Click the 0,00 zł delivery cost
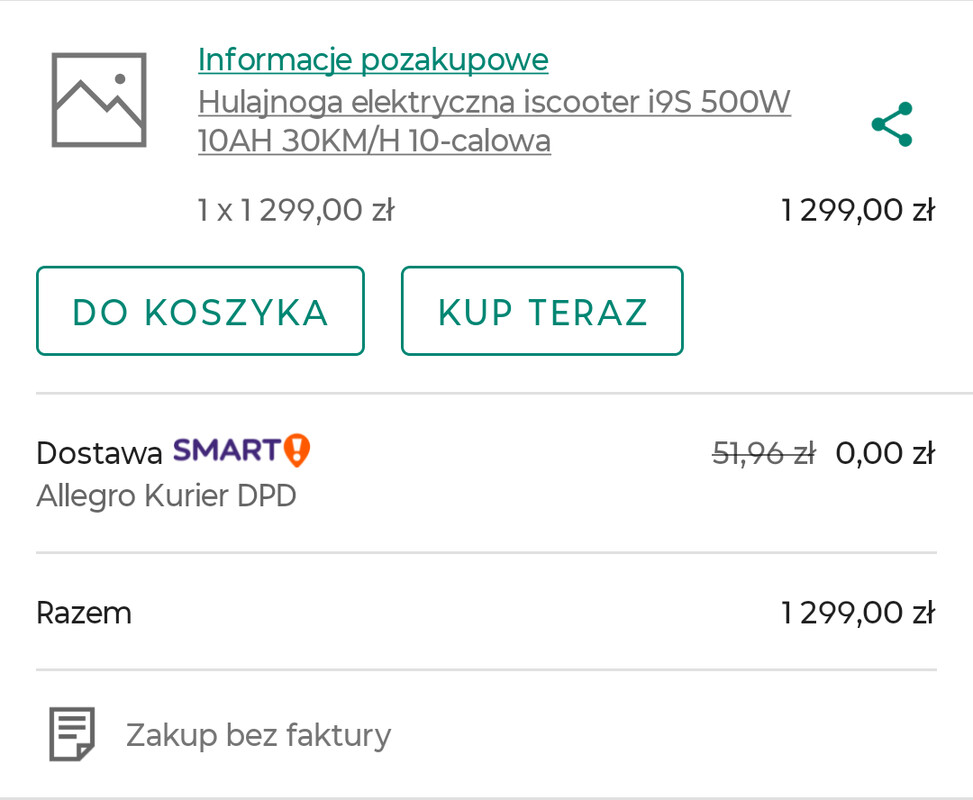The height and width of the screenshot is (800, 973). tap(884, 453)
